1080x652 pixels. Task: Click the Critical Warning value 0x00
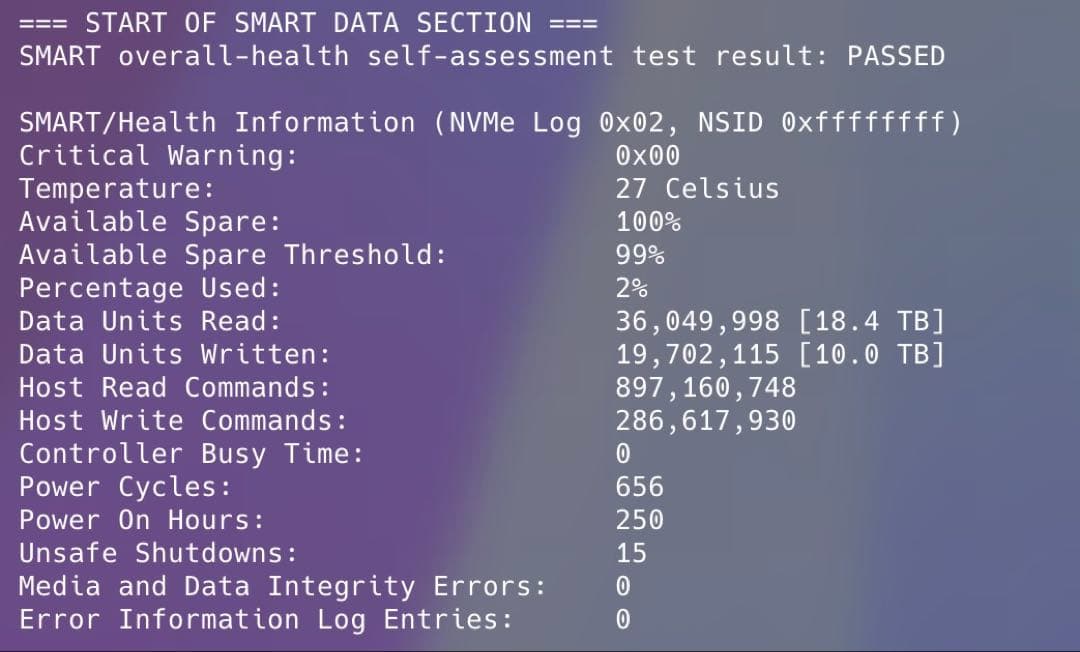(x=648, y=156)
